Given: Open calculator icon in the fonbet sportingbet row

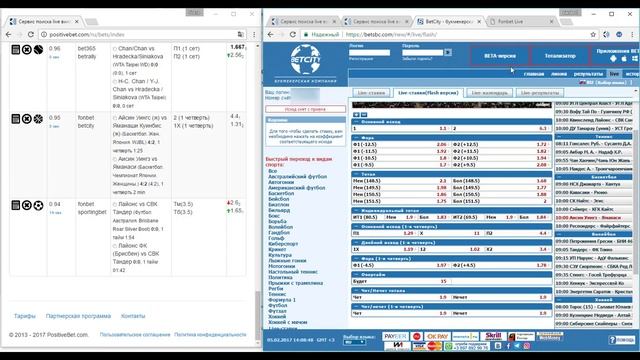Looking at the screenshot, I should [16, 205].
